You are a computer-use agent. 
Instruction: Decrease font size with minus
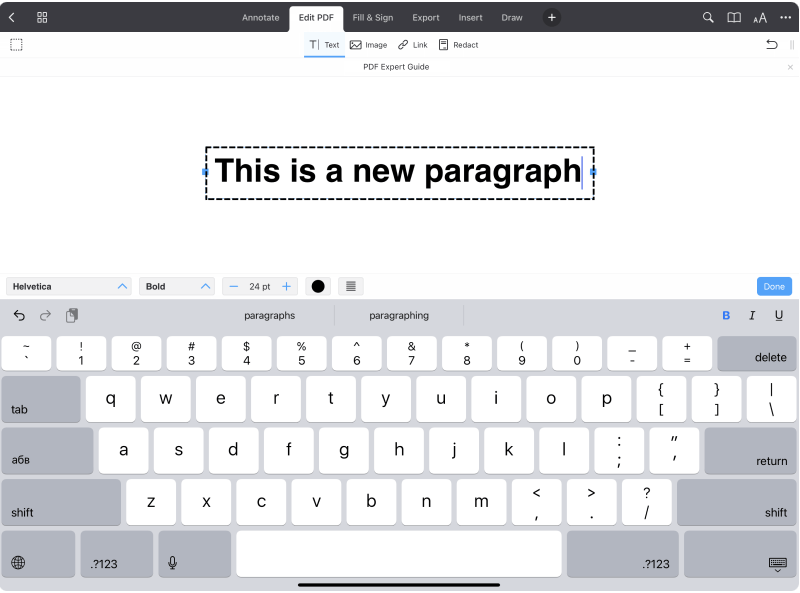tap(234, 286)
